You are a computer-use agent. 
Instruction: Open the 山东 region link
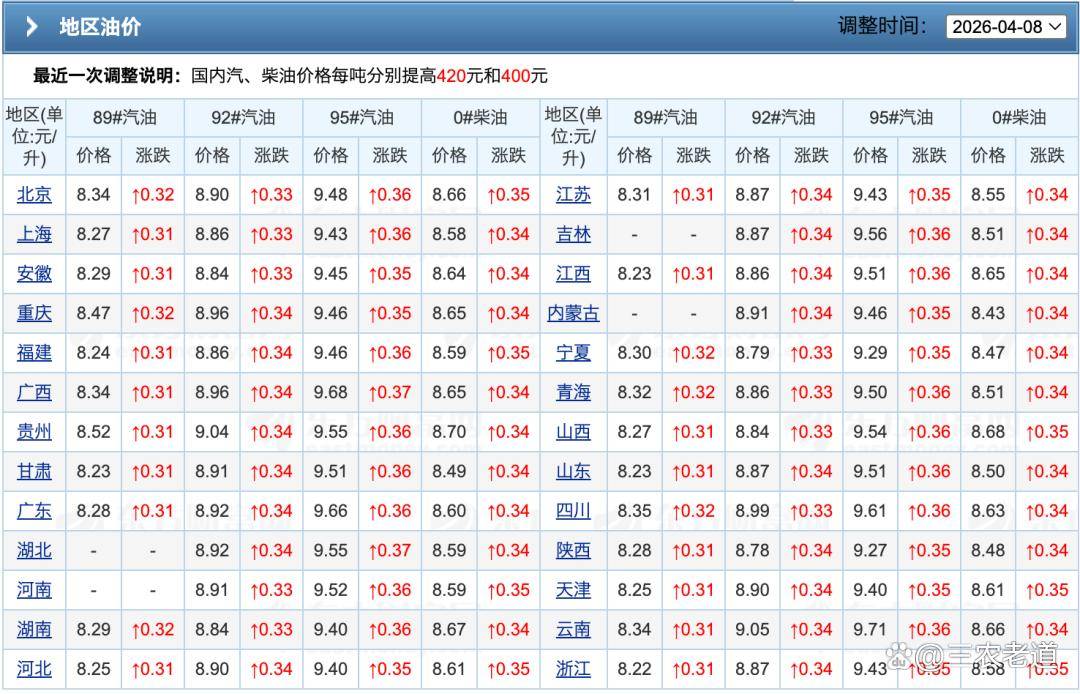click(x=574, y=472)
